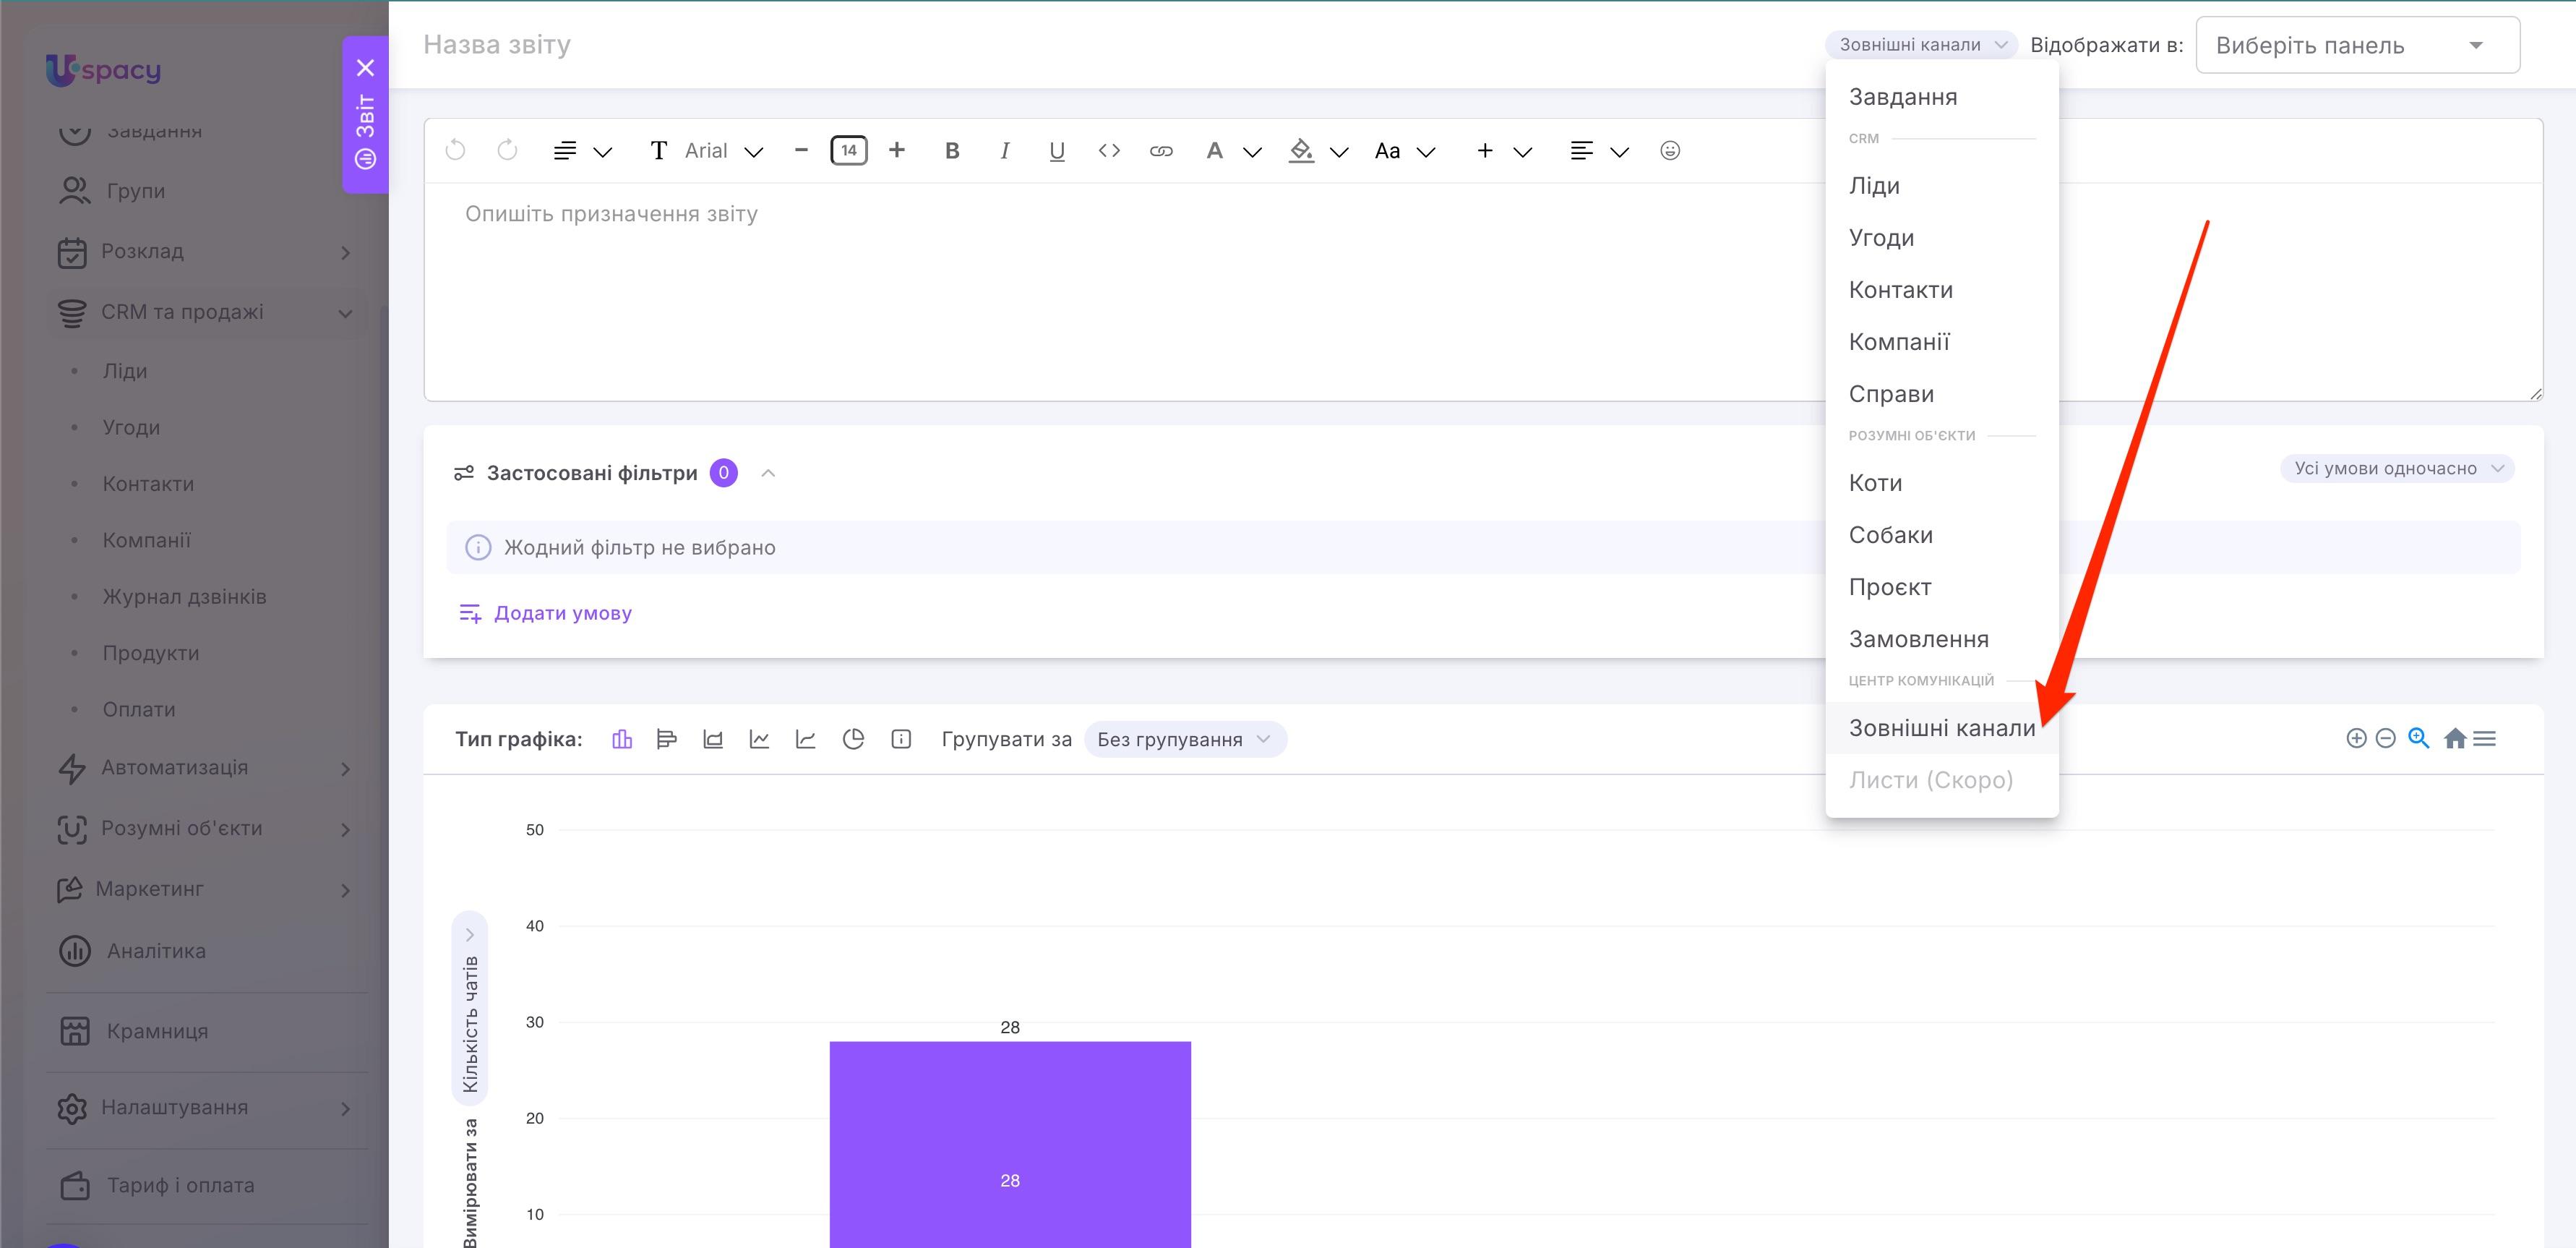Select the area chart type

(x=713, y=739)
